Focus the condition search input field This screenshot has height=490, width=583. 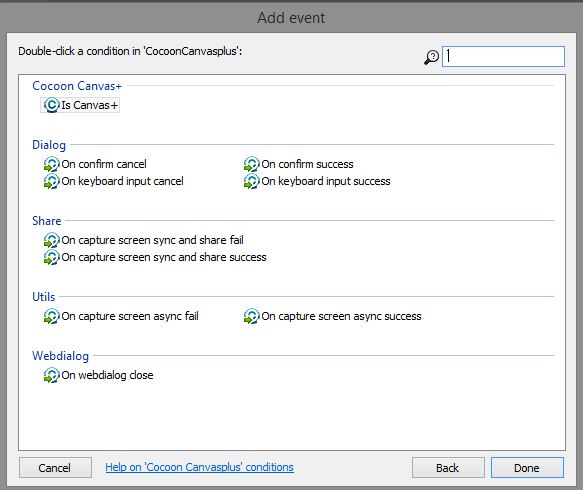pyautogui.click(x=503, y=57)
